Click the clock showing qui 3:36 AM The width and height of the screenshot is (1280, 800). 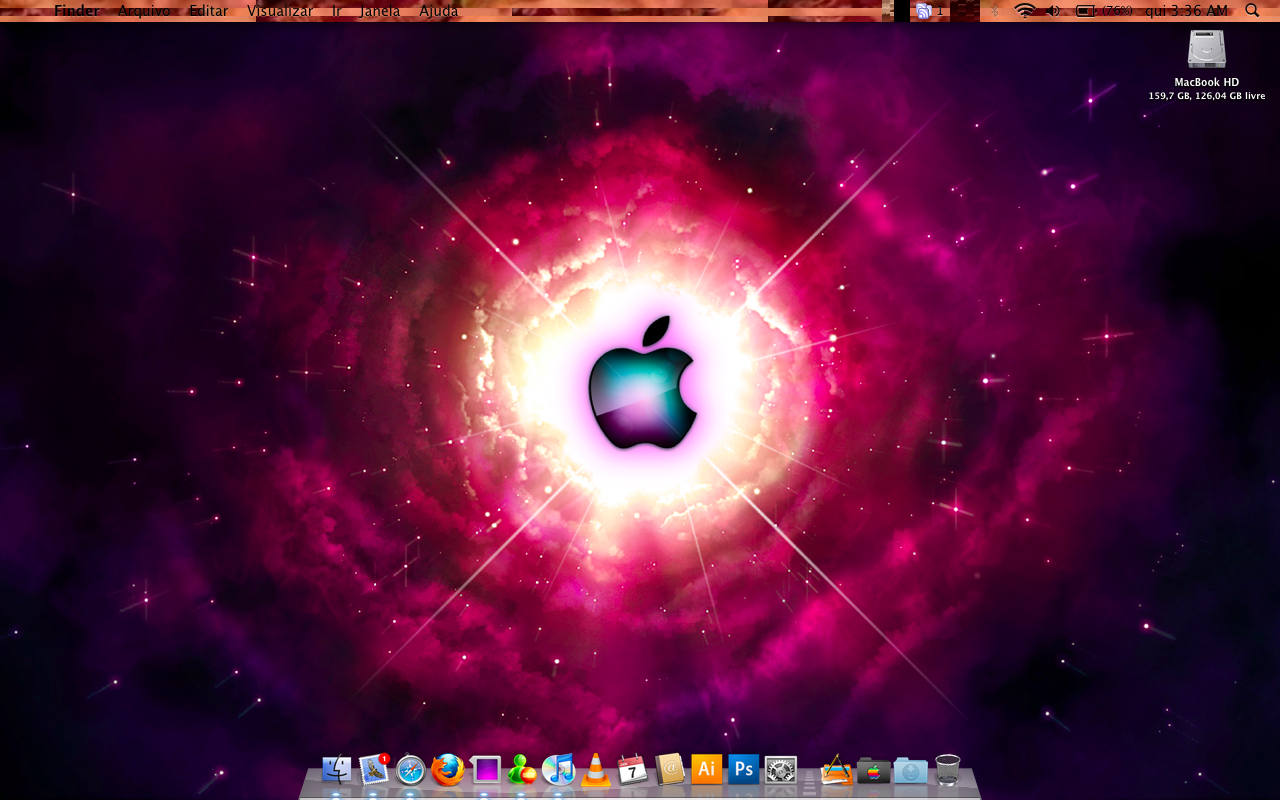tap(1187, 10)
